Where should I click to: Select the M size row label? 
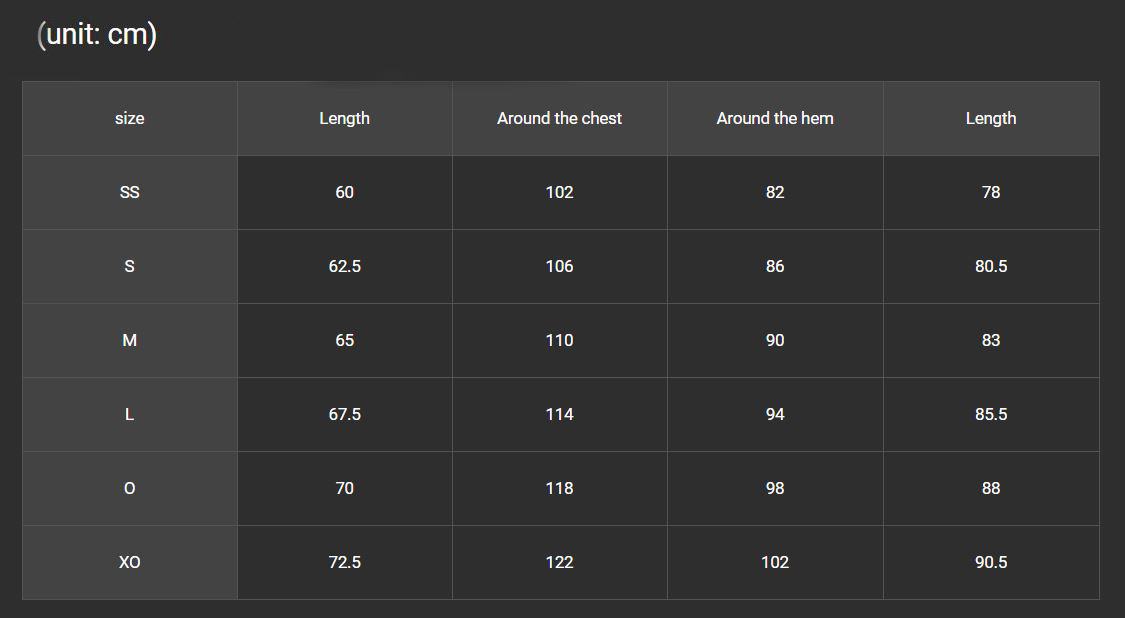point(130,340)
